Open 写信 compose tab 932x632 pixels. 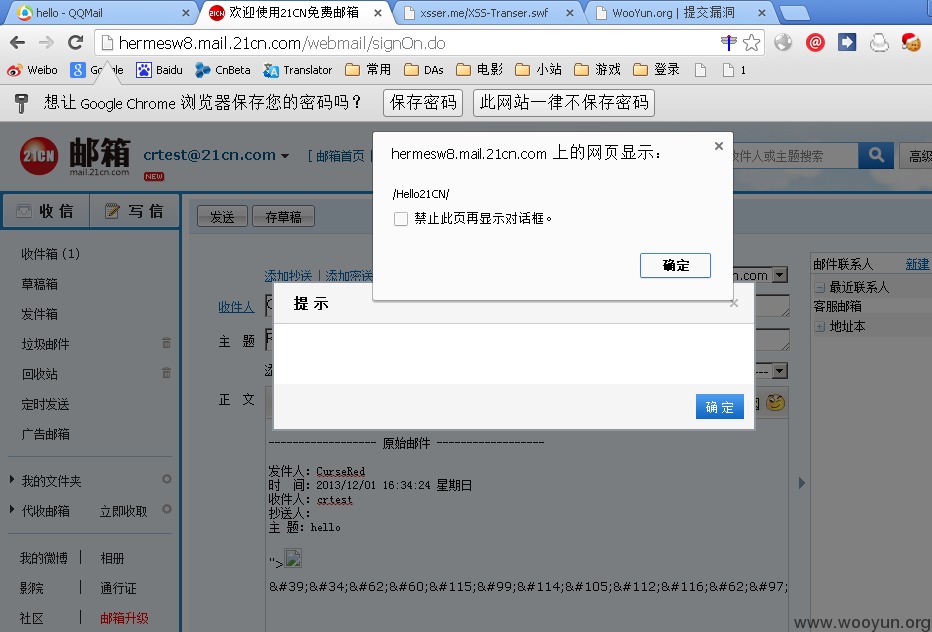pos(134,211)
